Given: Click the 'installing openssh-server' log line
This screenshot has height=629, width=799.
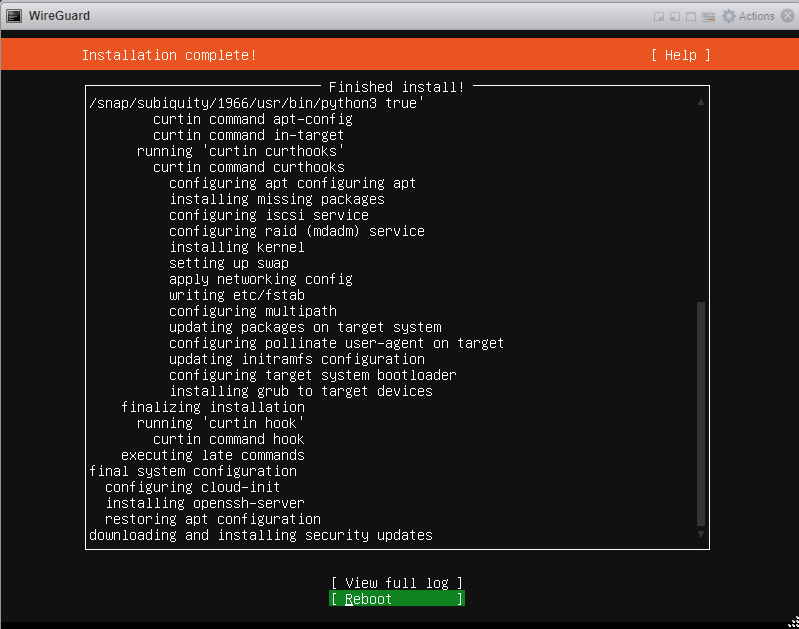Looking at the screenshot, I should click(x=204, y=503).
